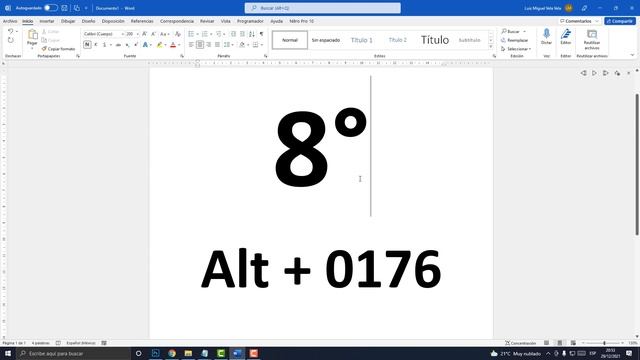Switch to Print Layout view in status bar
Viewport: 640px width, 360px height.
[560, 343]
